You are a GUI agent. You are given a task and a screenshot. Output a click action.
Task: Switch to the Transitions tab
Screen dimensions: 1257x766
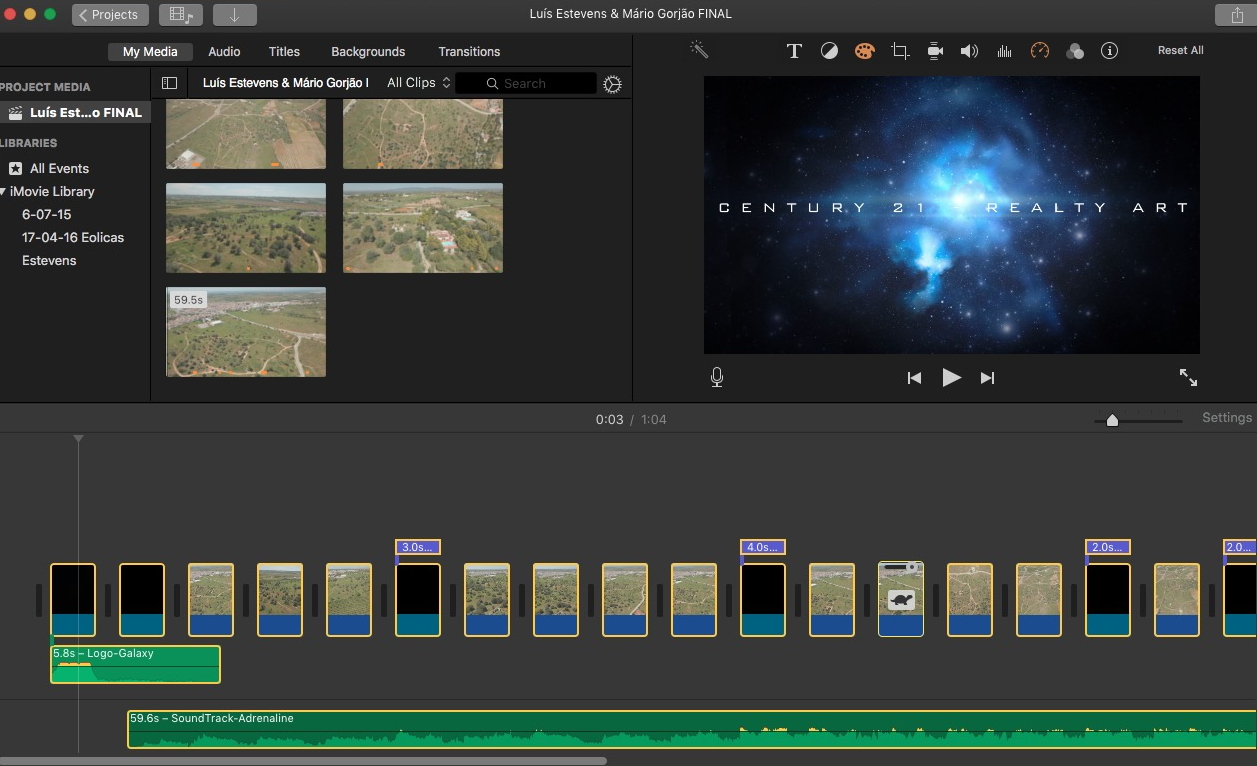(469, 51)
